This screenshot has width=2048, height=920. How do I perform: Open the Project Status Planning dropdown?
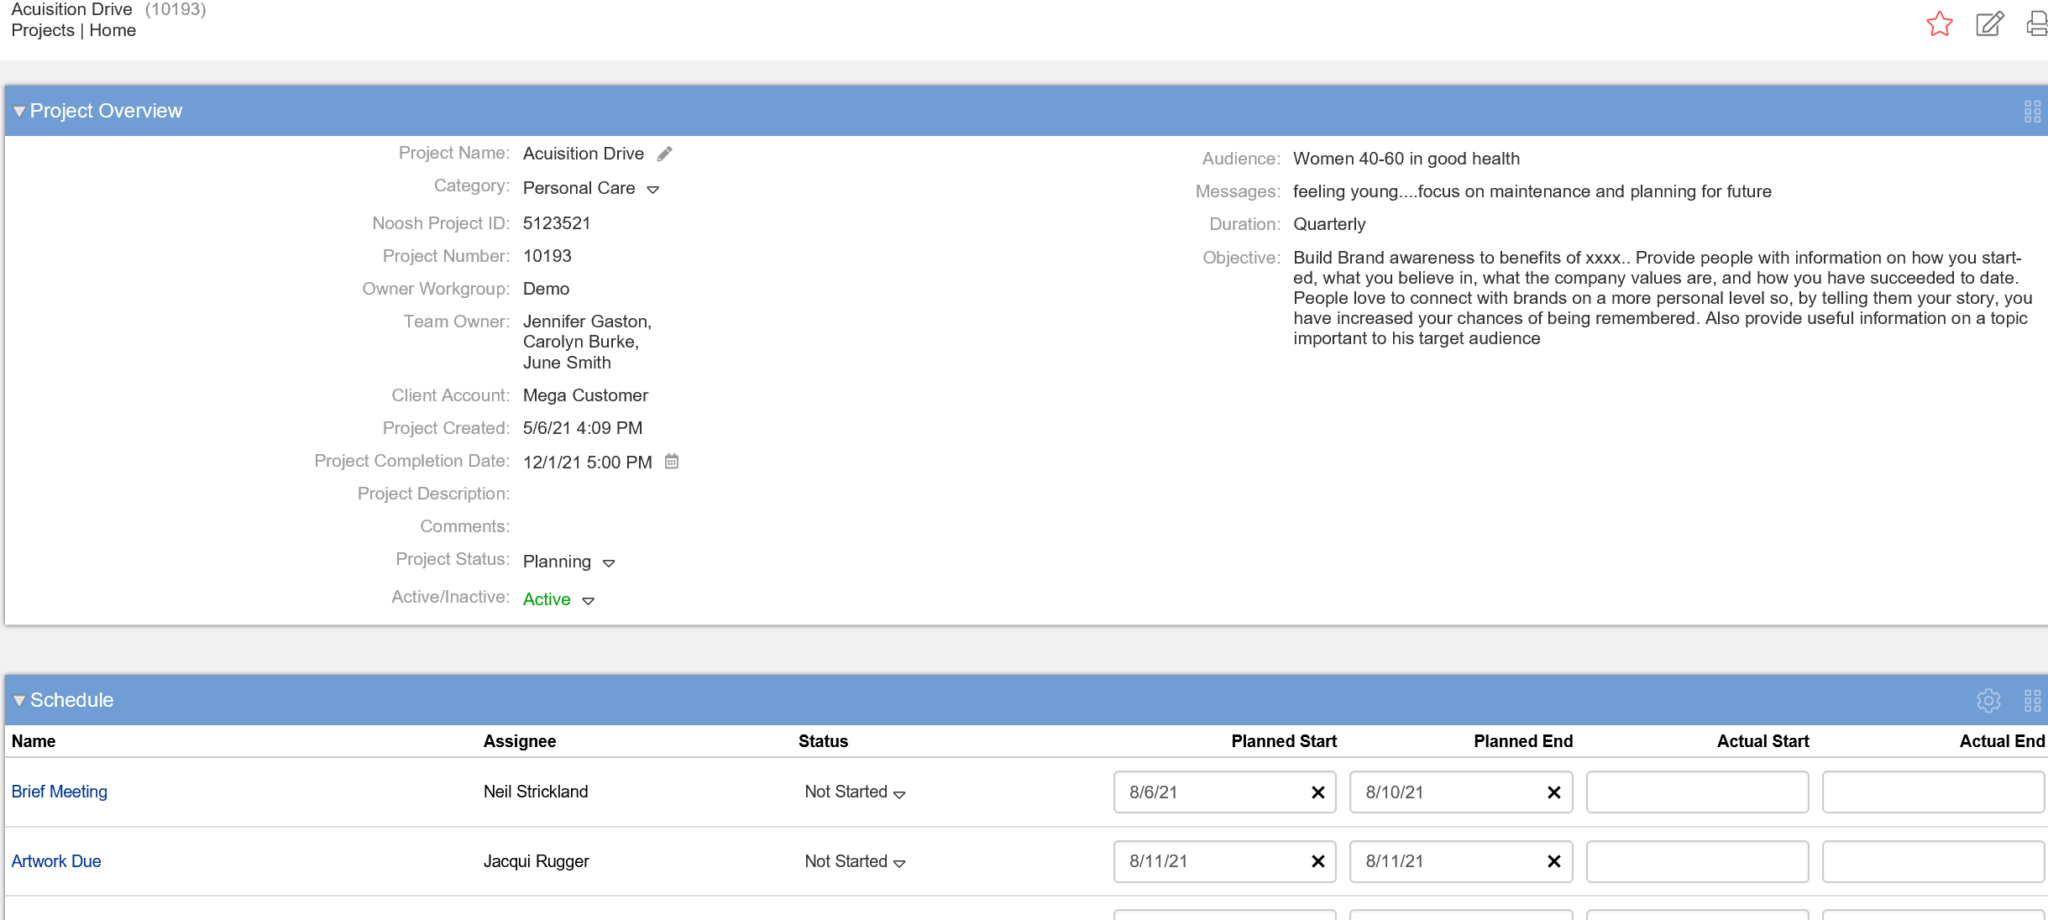click(609, 563)
